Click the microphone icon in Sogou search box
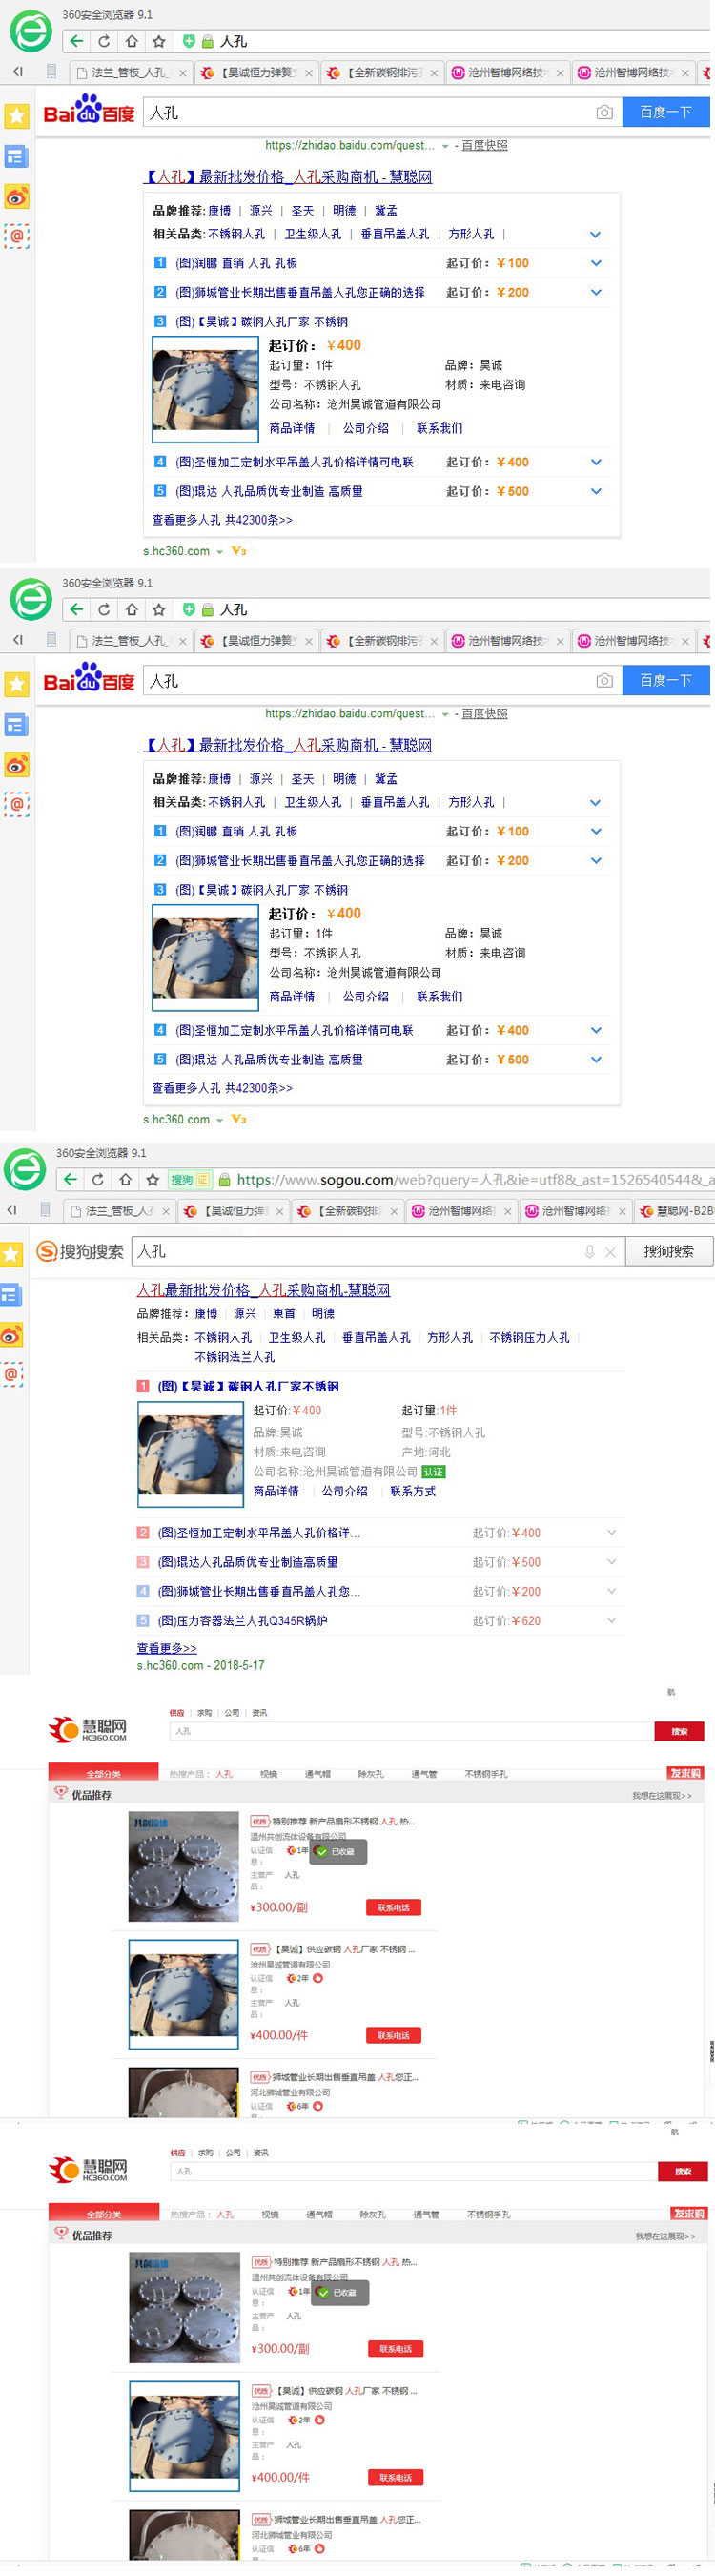The height and width of the screenshot is (2576, 715). pos(590,1251)
